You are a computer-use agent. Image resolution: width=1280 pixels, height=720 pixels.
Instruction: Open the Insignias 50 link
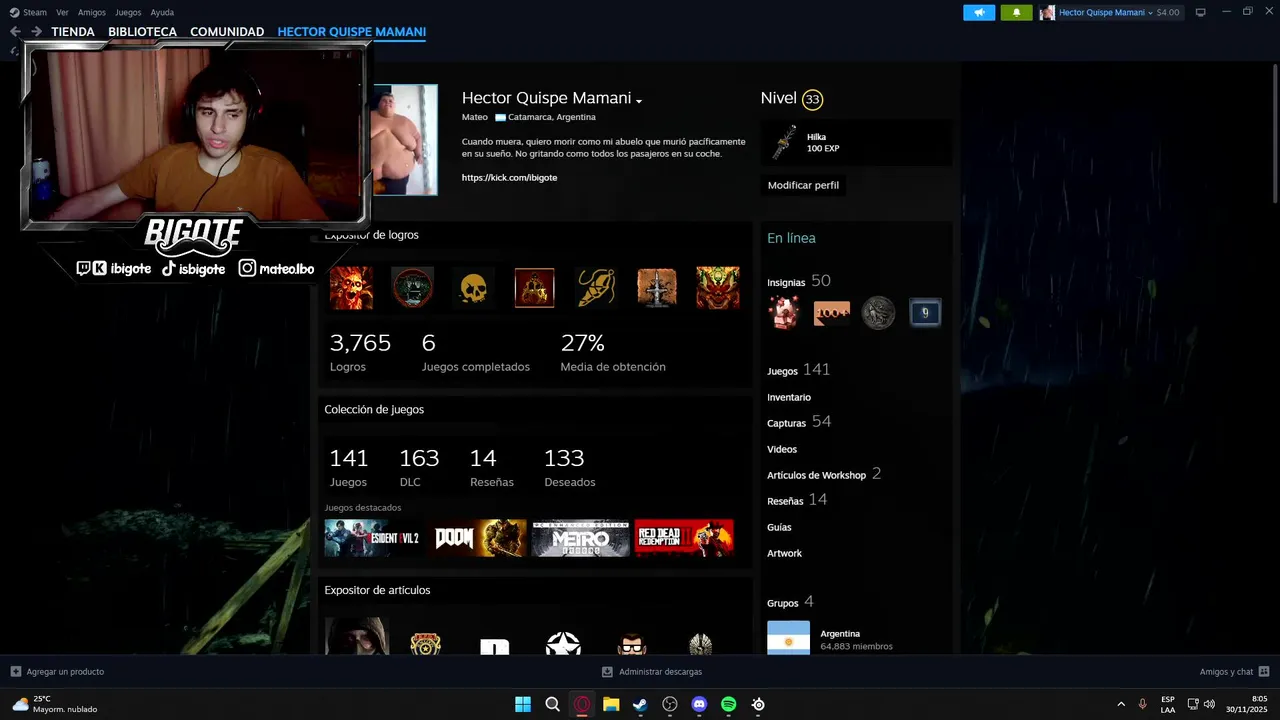(x=799, y=281)
